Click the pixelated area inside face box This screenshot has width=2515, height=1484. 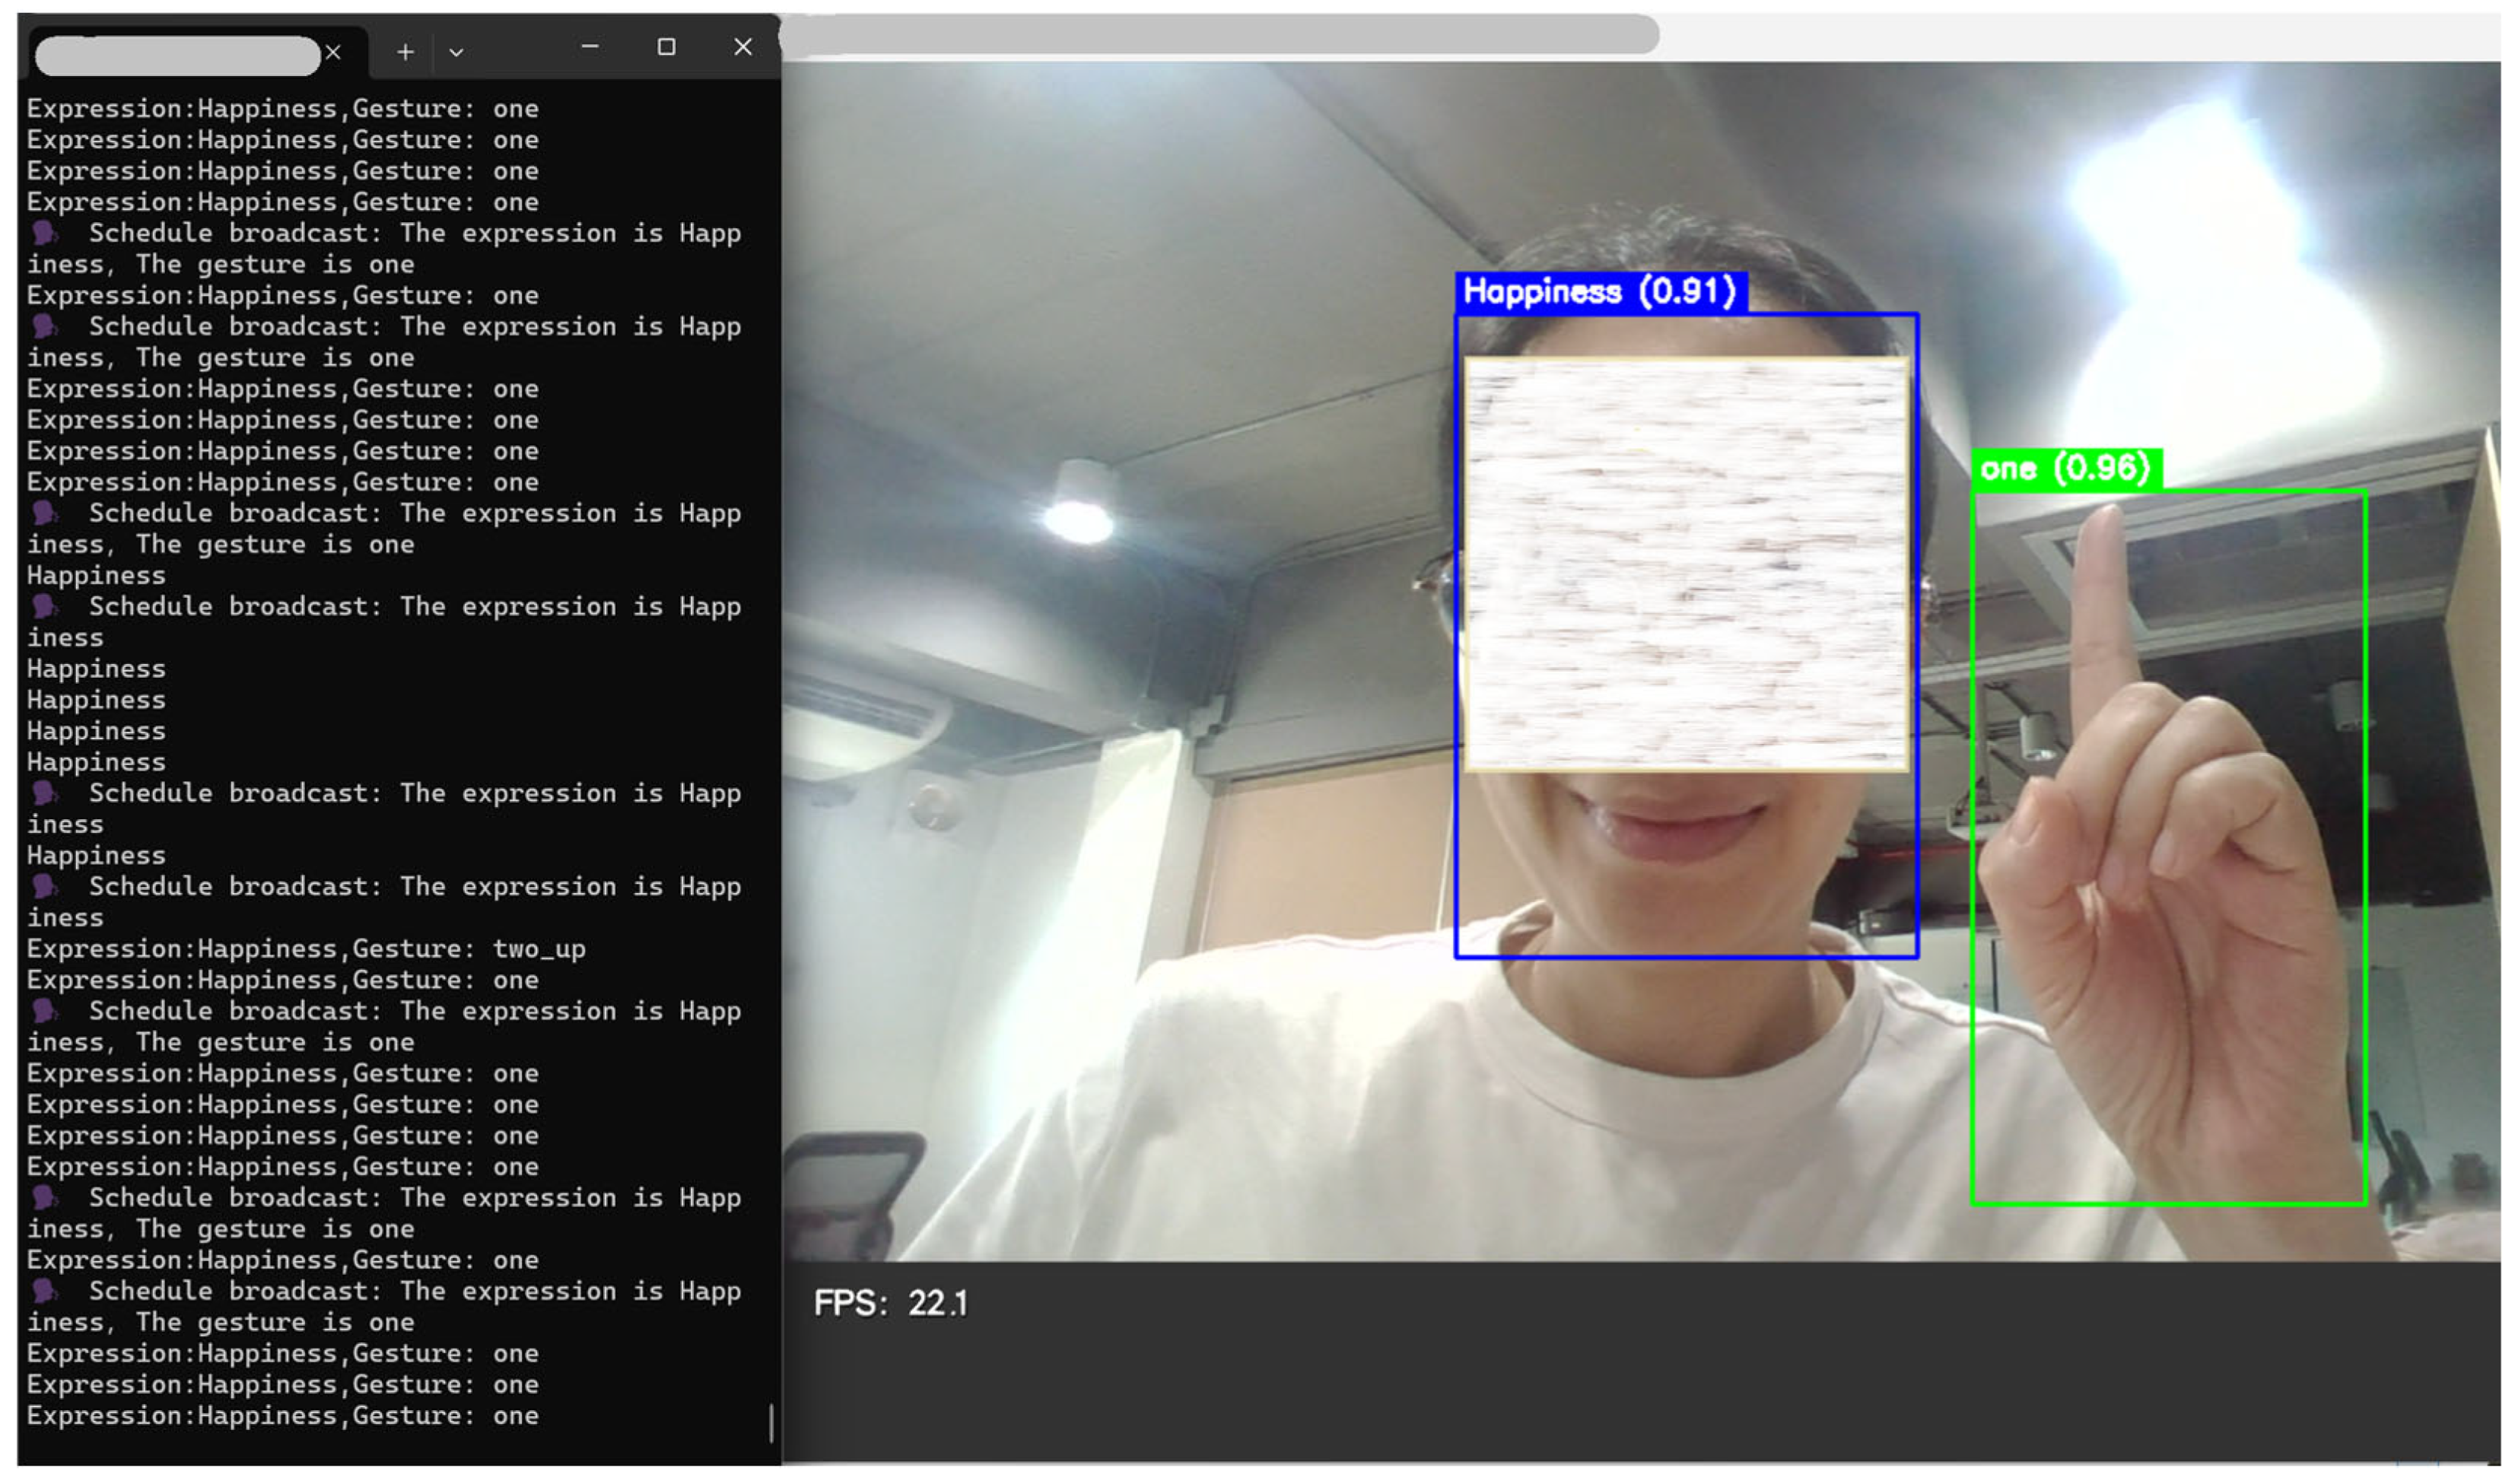[1686, 565]
